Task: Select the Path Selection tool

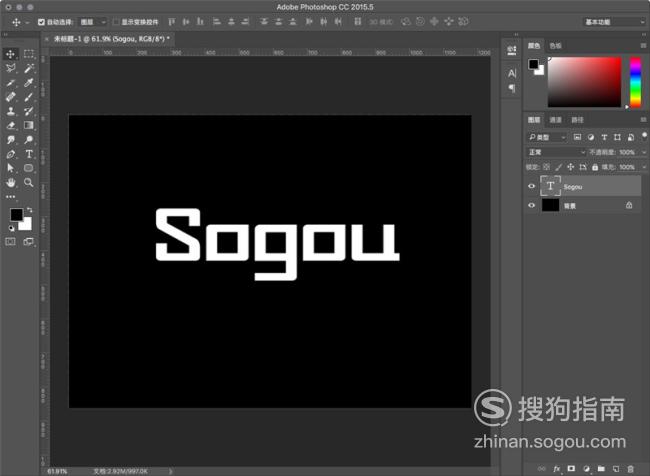Action: tap(11, 168)
